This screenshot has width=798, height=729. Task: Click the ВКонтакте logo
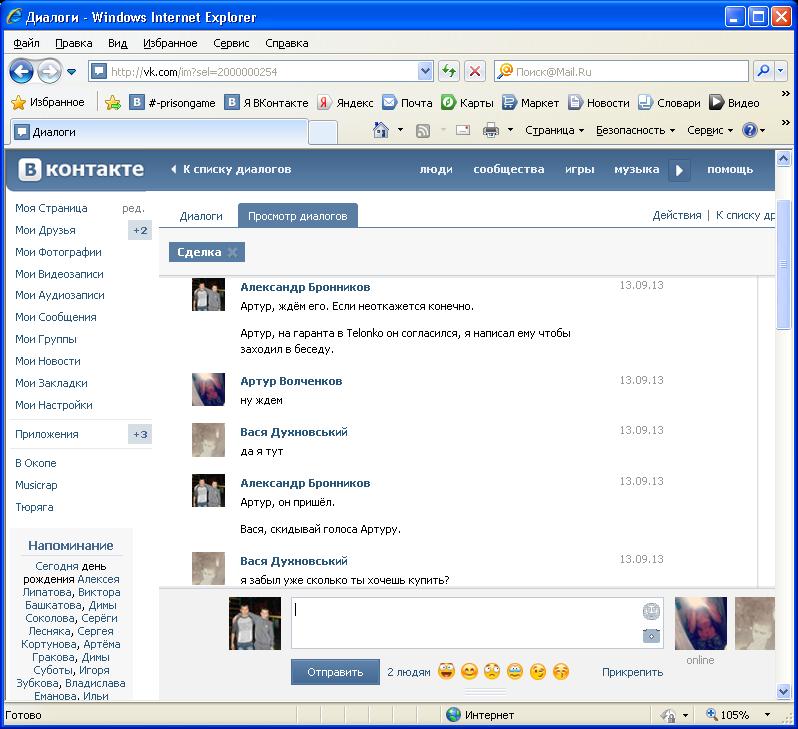81,169
